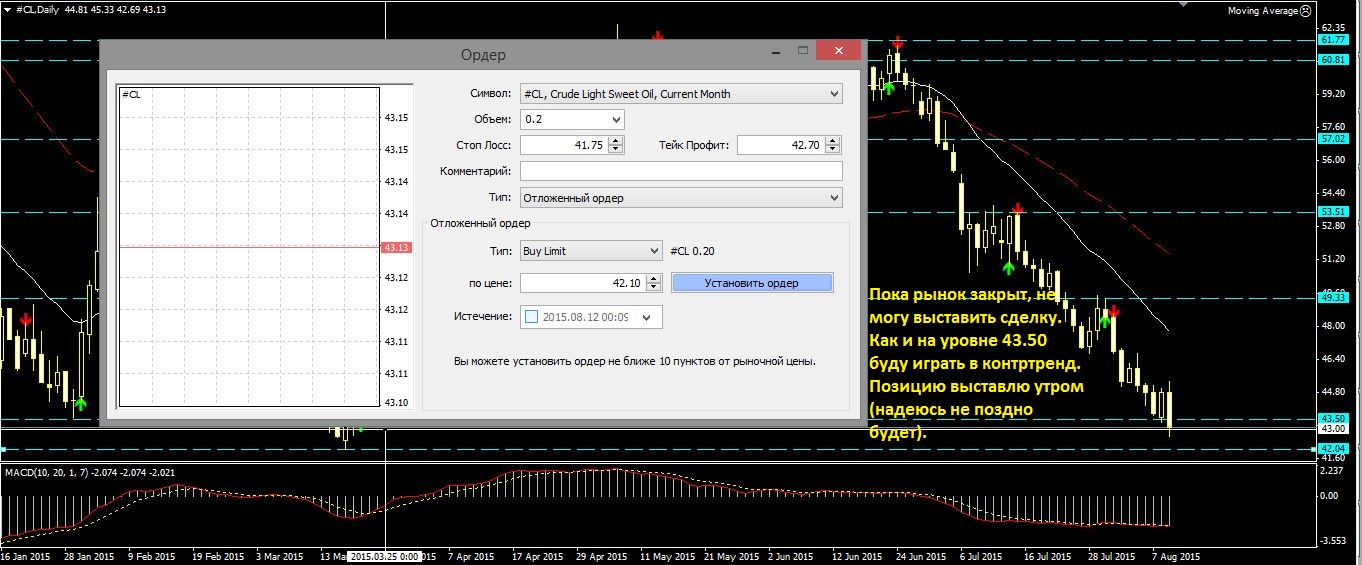Increase Тейк Профит with the up arrow
The image size is (1362, 565).
coord(832,141)
